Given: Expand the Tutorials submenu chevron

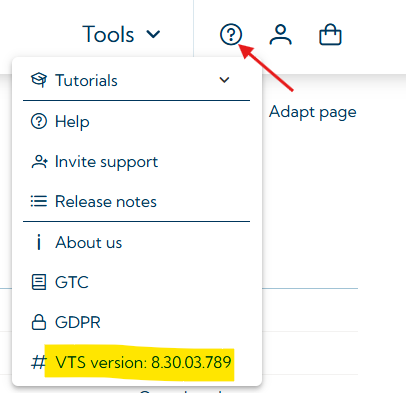Looking at the screenshot, I should point(224,80).
